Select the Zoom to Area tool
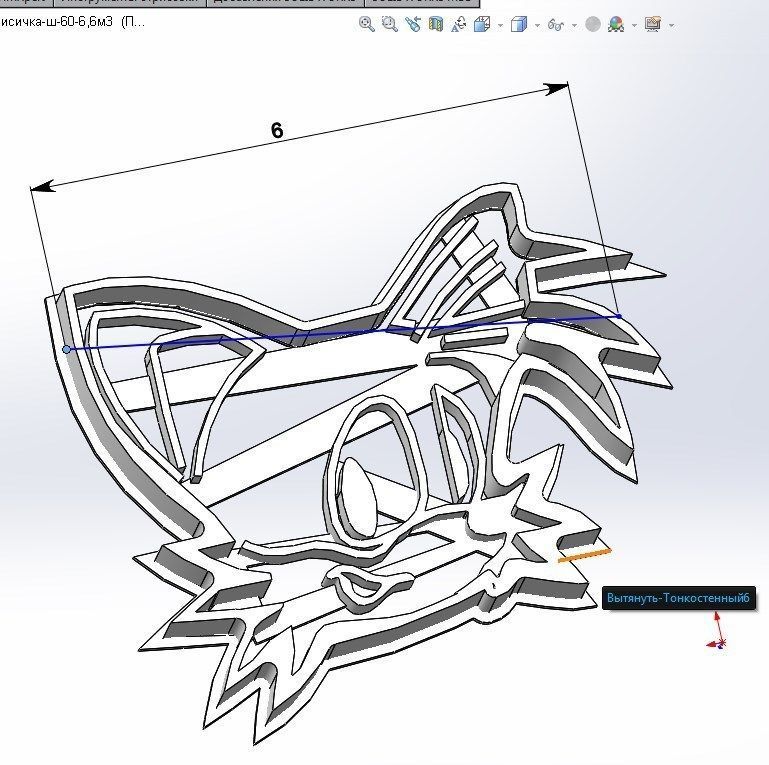Screen dimensions: 769x765 click(389, 24)
